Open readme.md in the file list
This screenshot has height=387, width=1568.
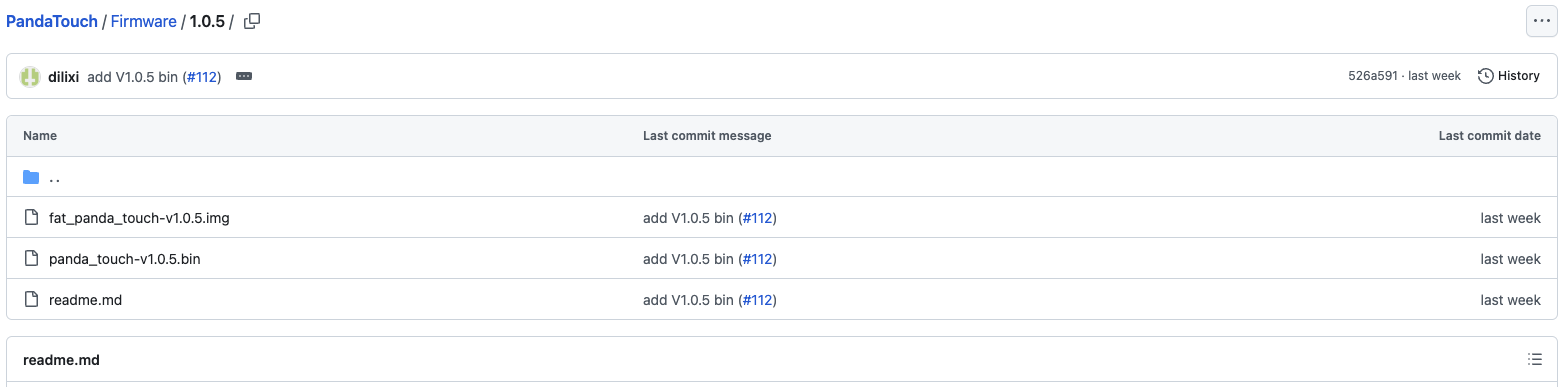(x=85, y=299)
